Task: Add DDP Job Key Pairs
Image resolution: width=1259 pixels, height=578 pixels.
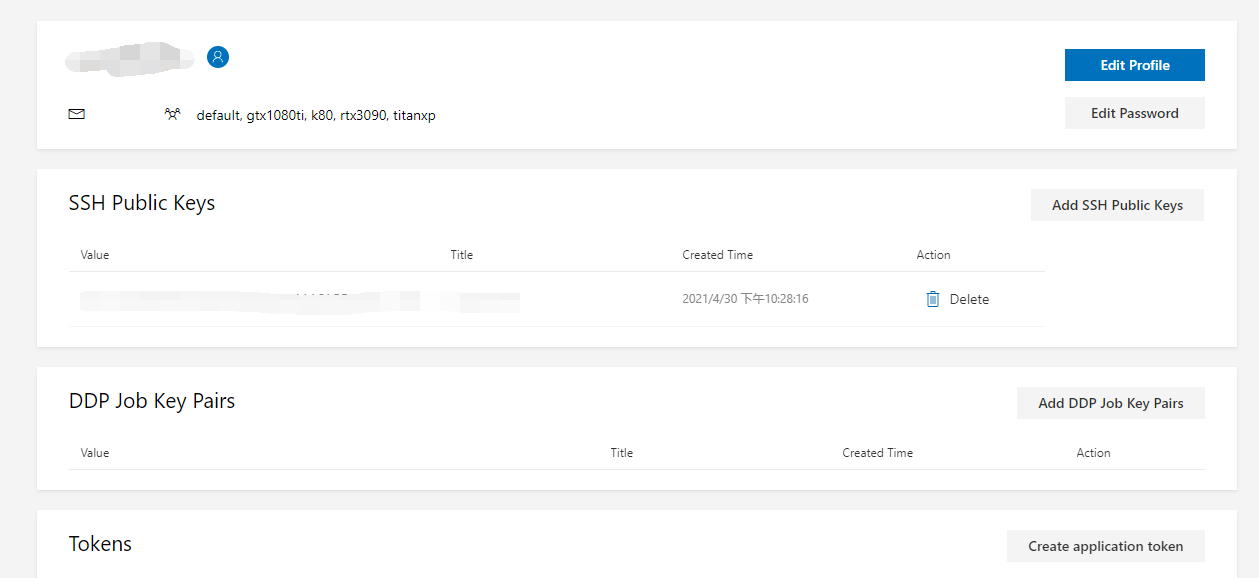Action: click(1111, 403)
